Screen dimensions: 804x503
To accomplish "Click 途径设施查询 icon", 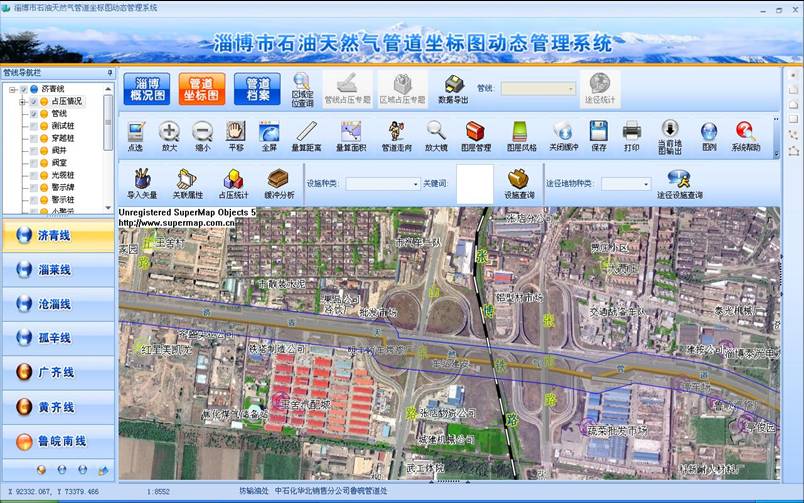I will (679, 184).
